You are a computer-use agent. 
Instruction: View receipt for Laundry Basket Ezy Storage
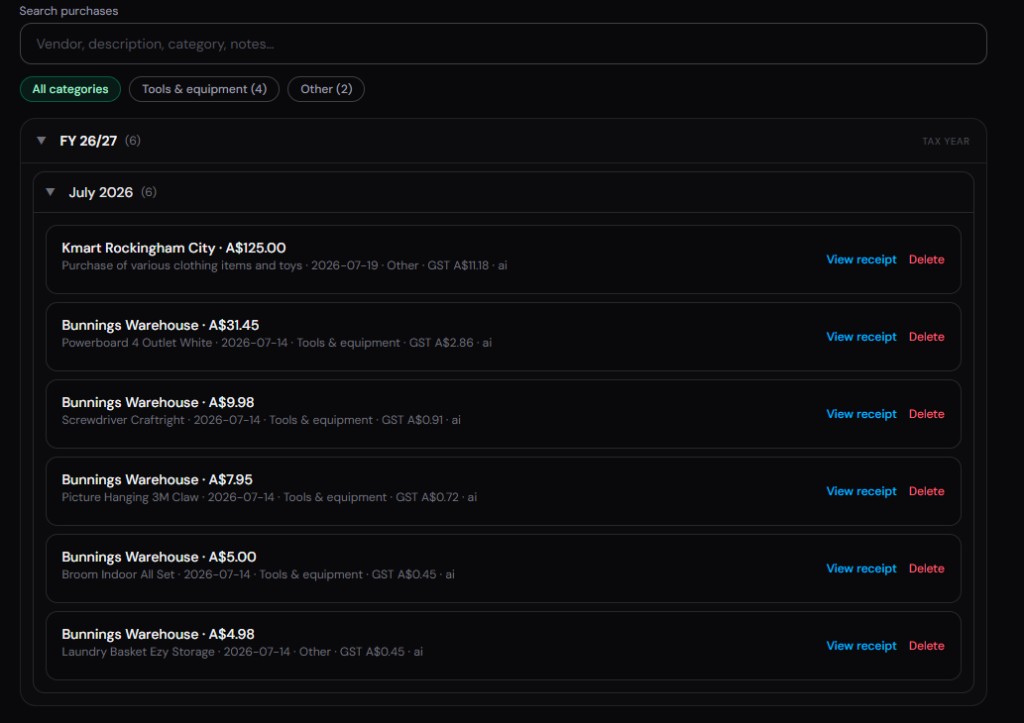point(861,645)
